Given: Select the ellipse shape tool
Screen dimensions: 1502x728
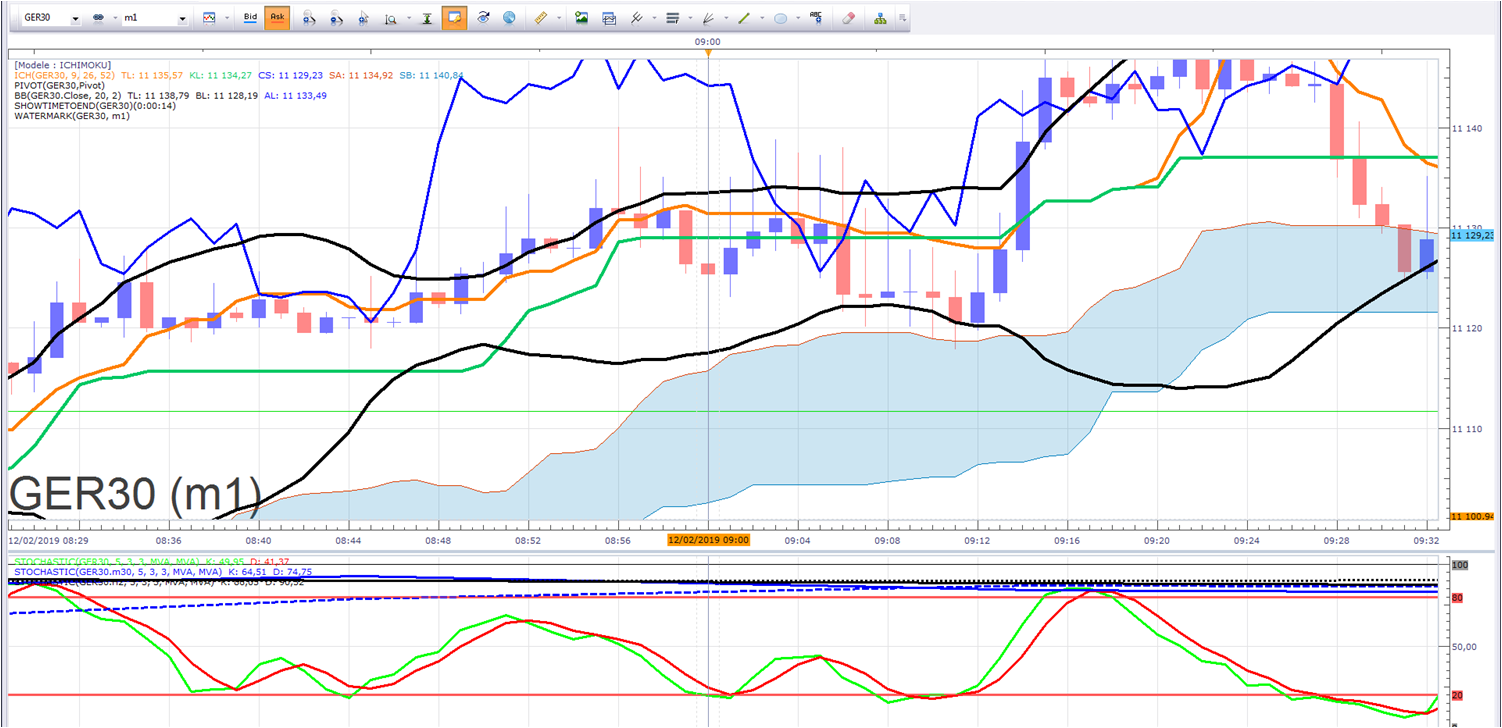Looking at the screenshot, I should click(x=781, y=18).
